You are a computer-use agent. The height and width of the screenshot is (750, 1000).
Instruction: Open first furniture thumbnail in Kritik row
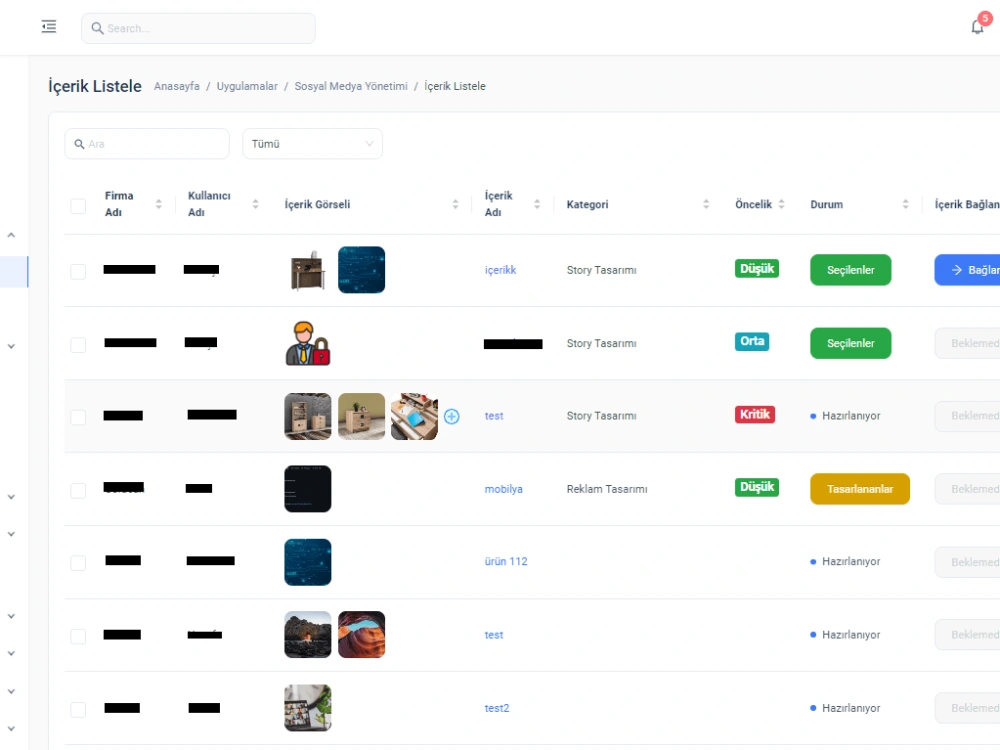tap(308, 416)
